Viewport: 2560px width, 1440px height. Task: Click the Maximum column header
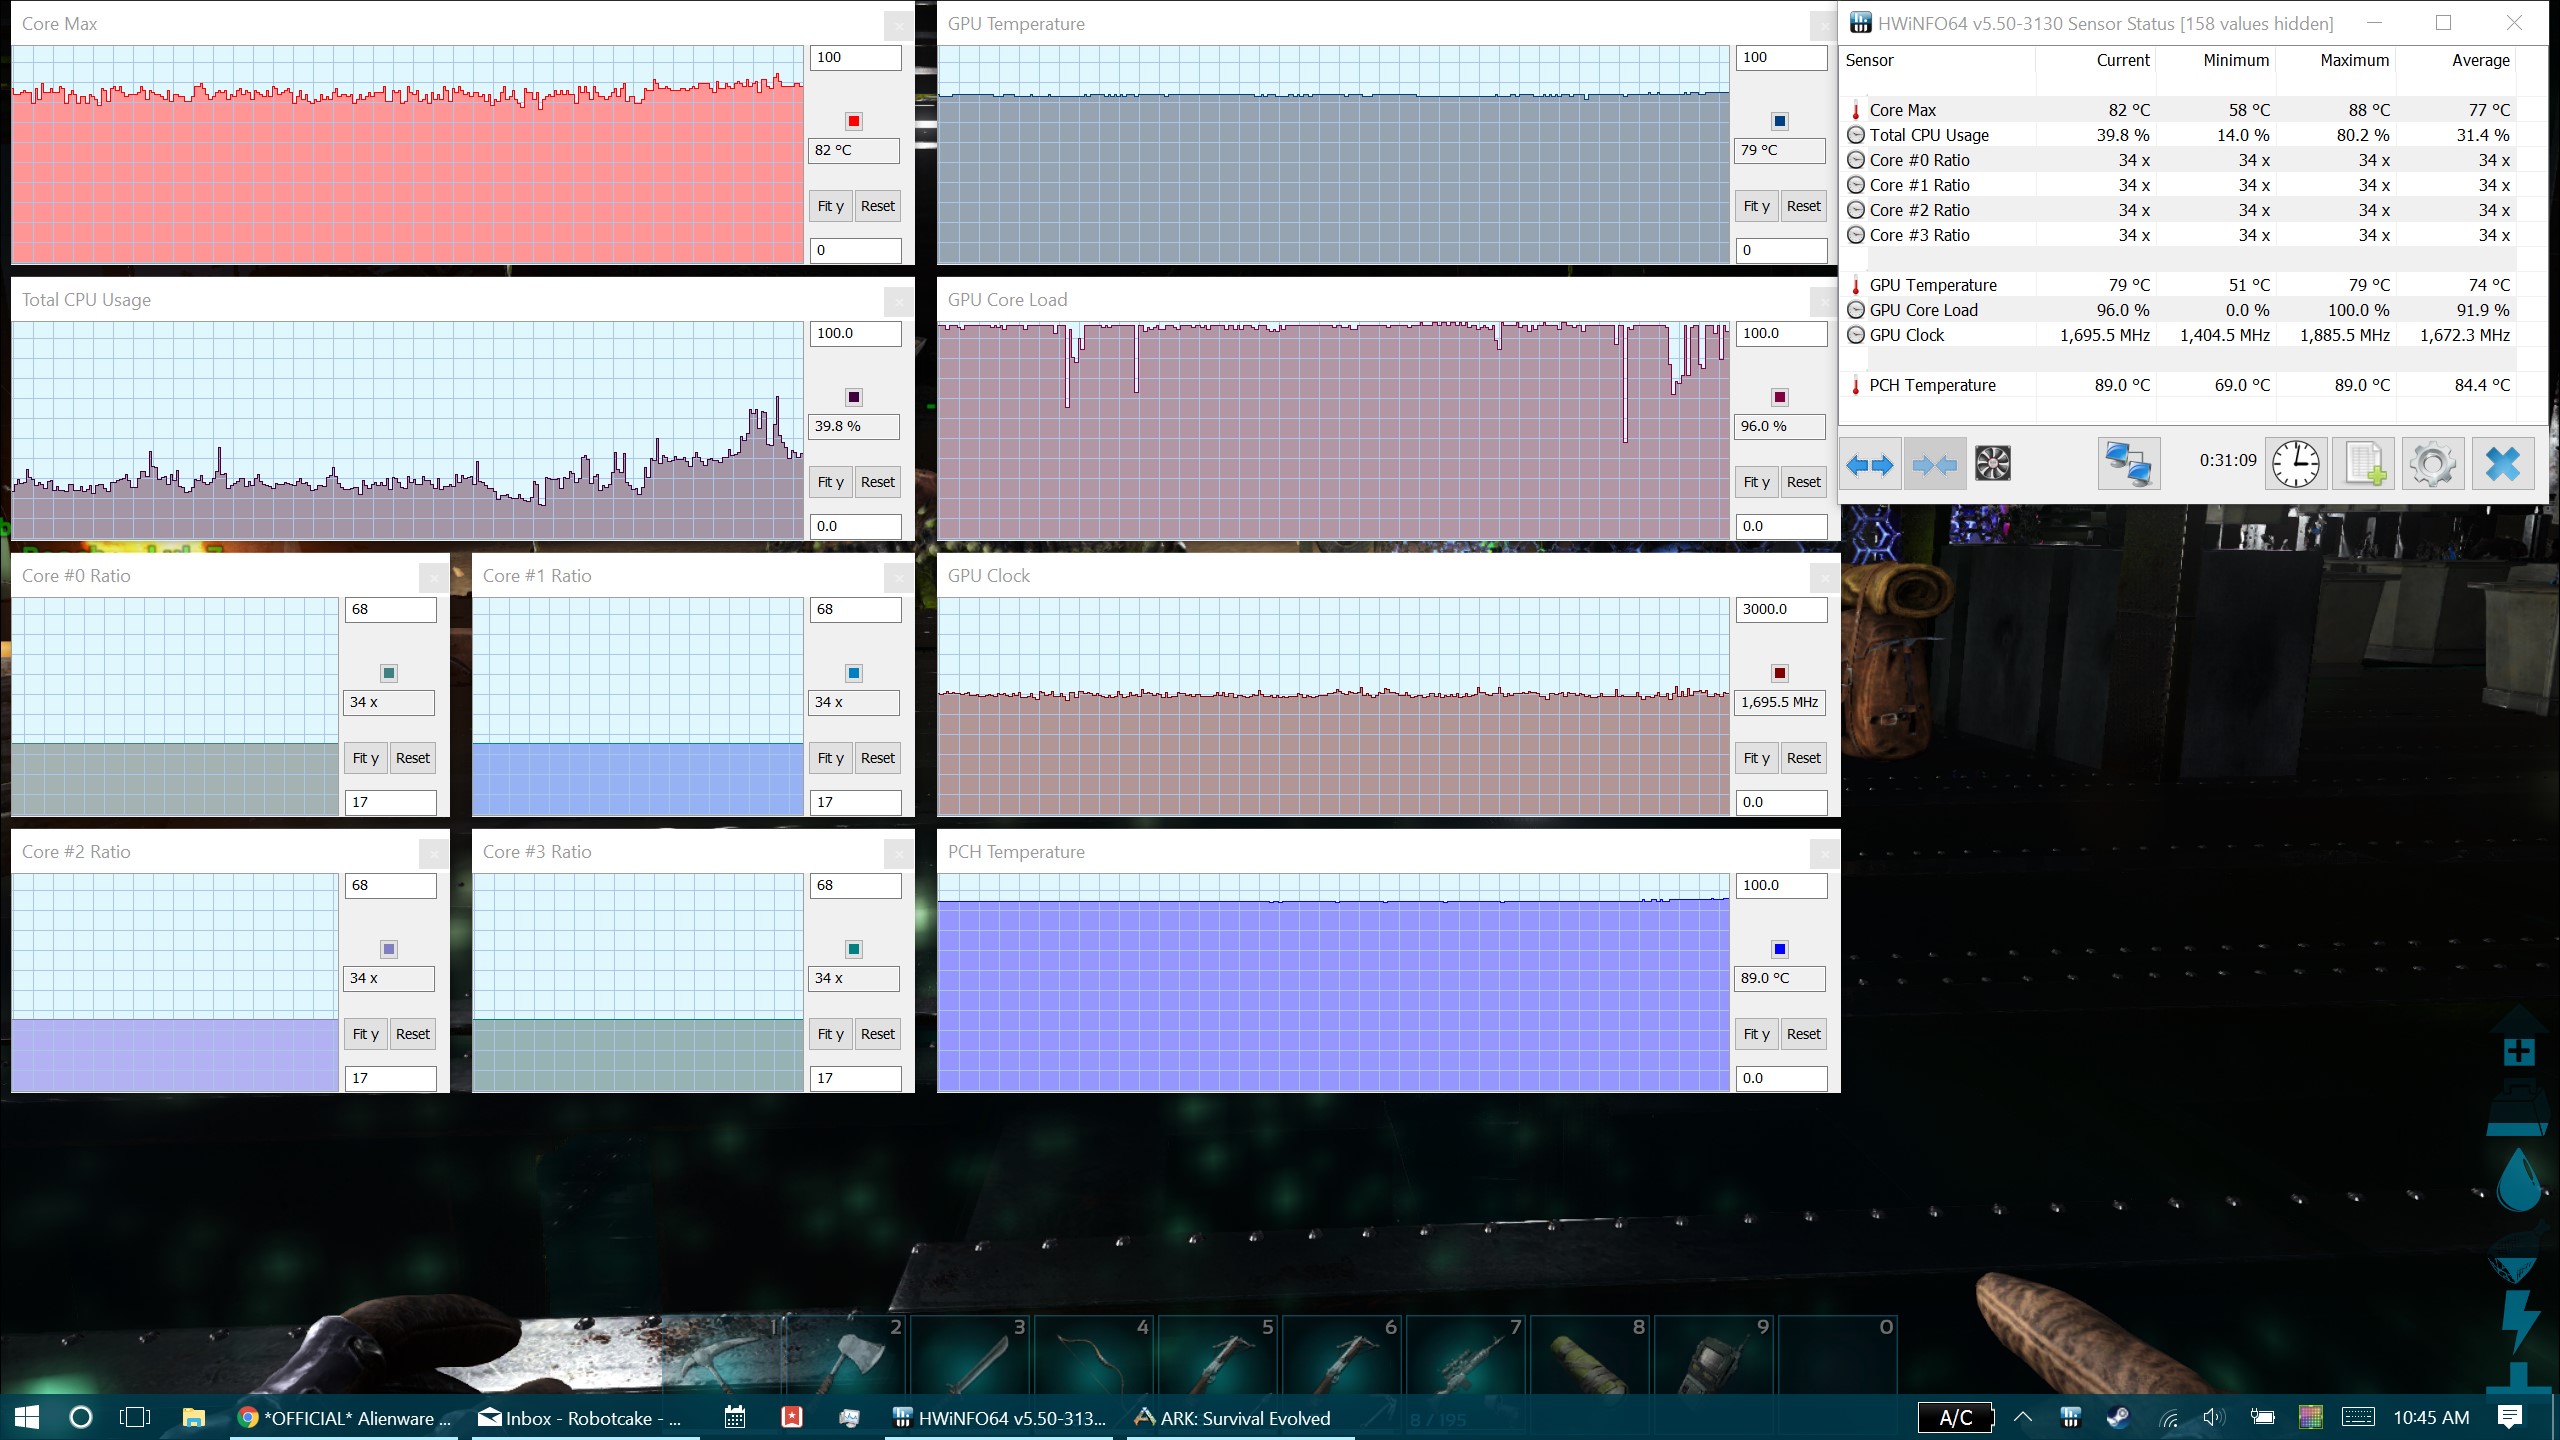coord(2336,60)
